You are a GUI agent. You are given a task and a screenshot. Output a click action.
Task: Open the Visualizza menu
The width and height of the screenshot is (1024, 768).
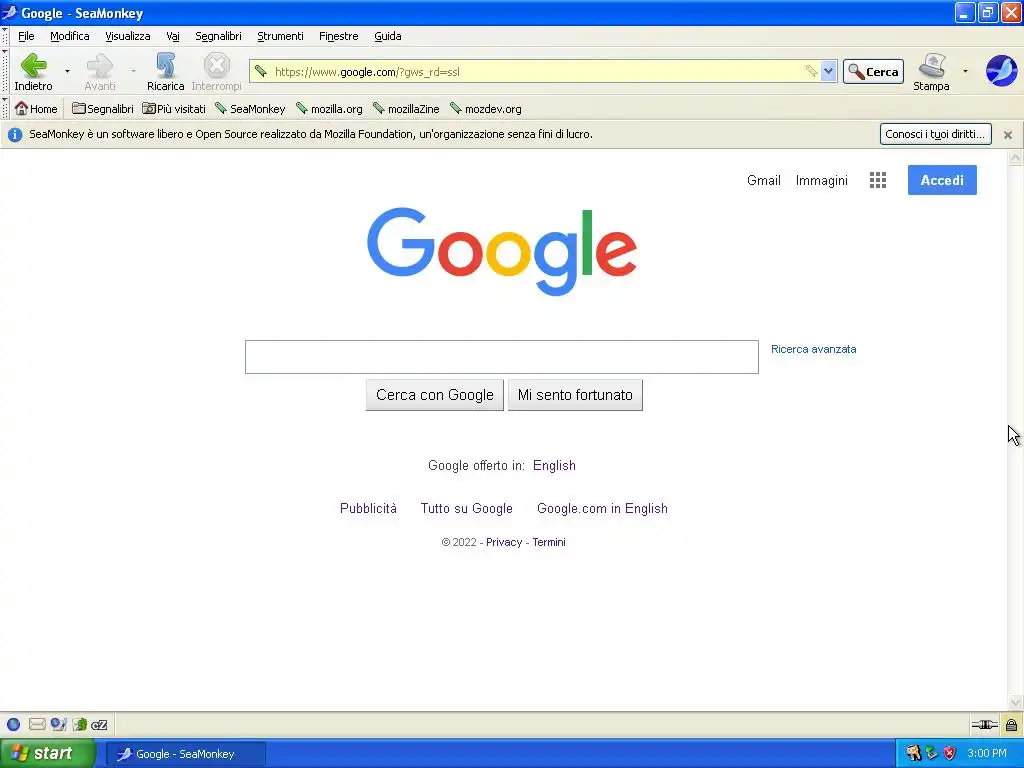click(x=128, y=36)
